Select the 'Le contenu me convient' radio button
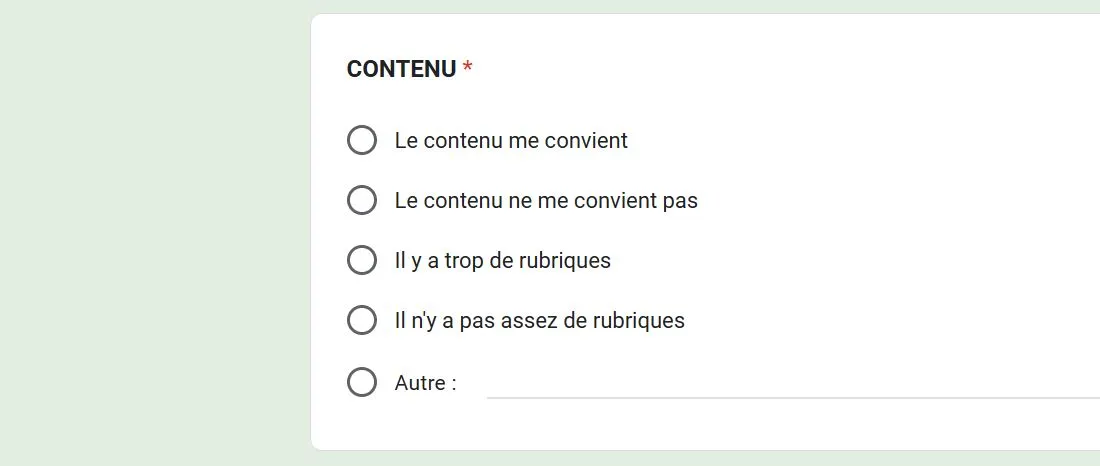 pos(361,141)
